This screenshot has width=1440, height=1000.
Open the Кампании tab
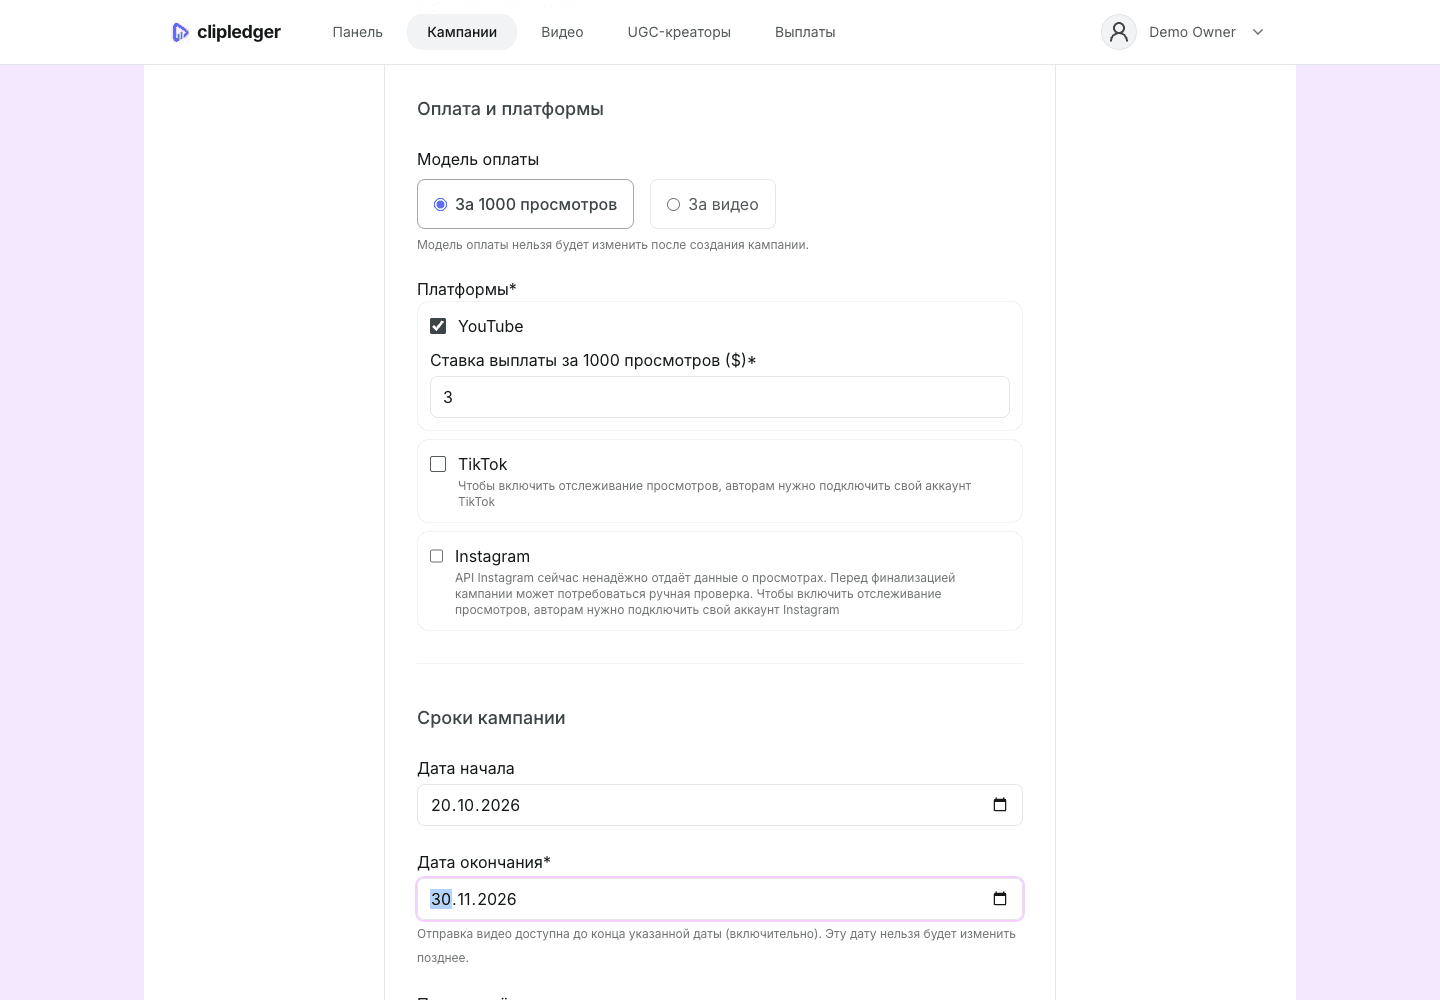462,32
